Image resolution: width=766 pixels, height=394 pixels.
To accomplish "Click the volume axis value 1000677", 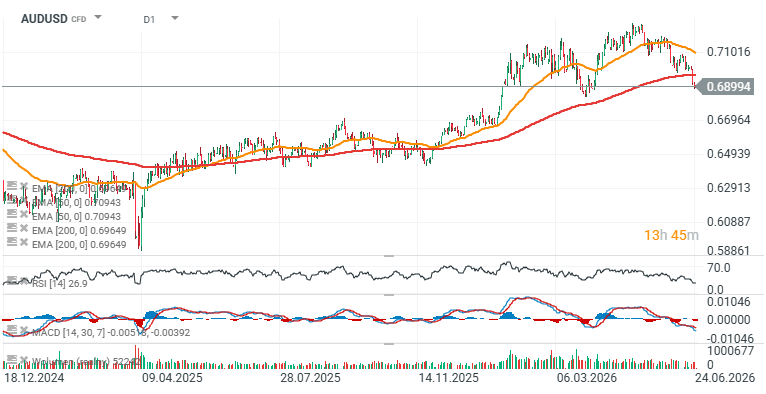I will tap(731, 351).
